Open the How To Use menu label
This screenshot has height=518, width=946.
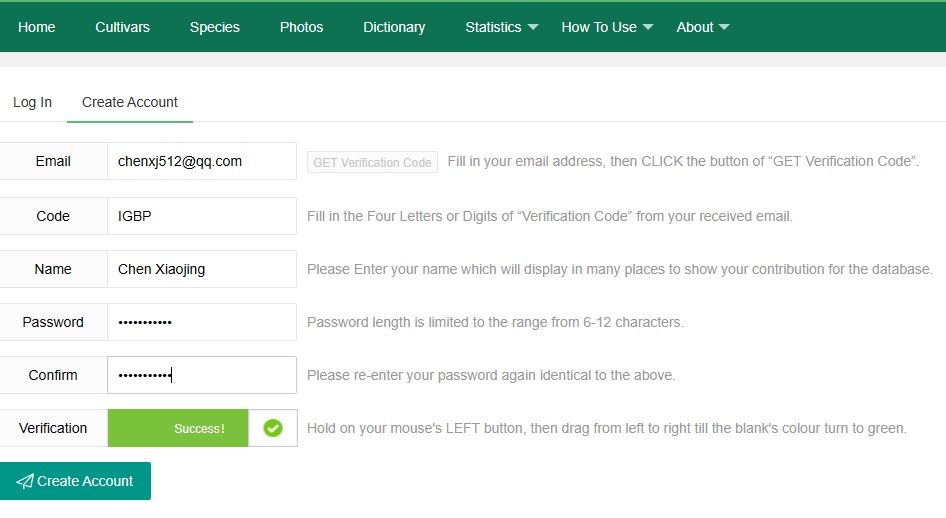598,27
